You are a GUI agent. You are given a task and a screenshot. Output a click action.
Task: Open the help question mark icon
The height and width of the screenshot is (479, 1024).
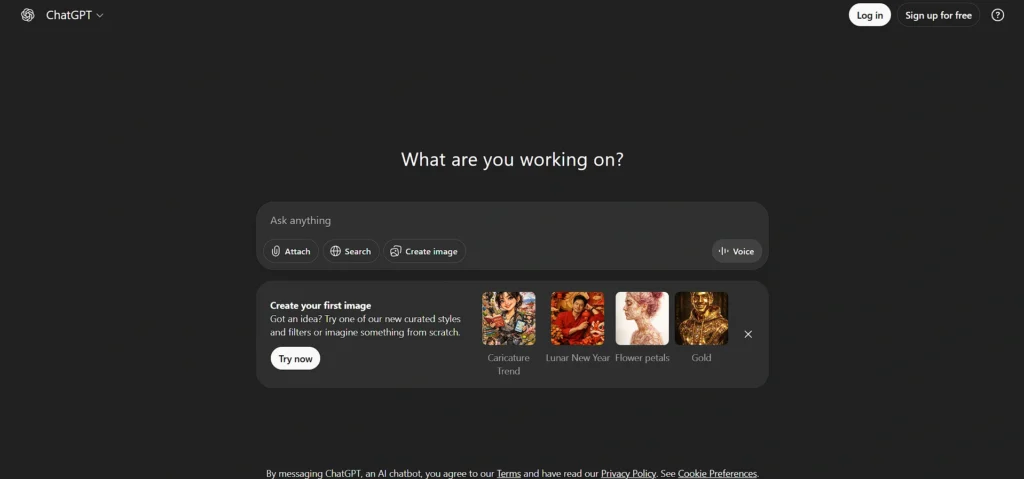point(997,15)
